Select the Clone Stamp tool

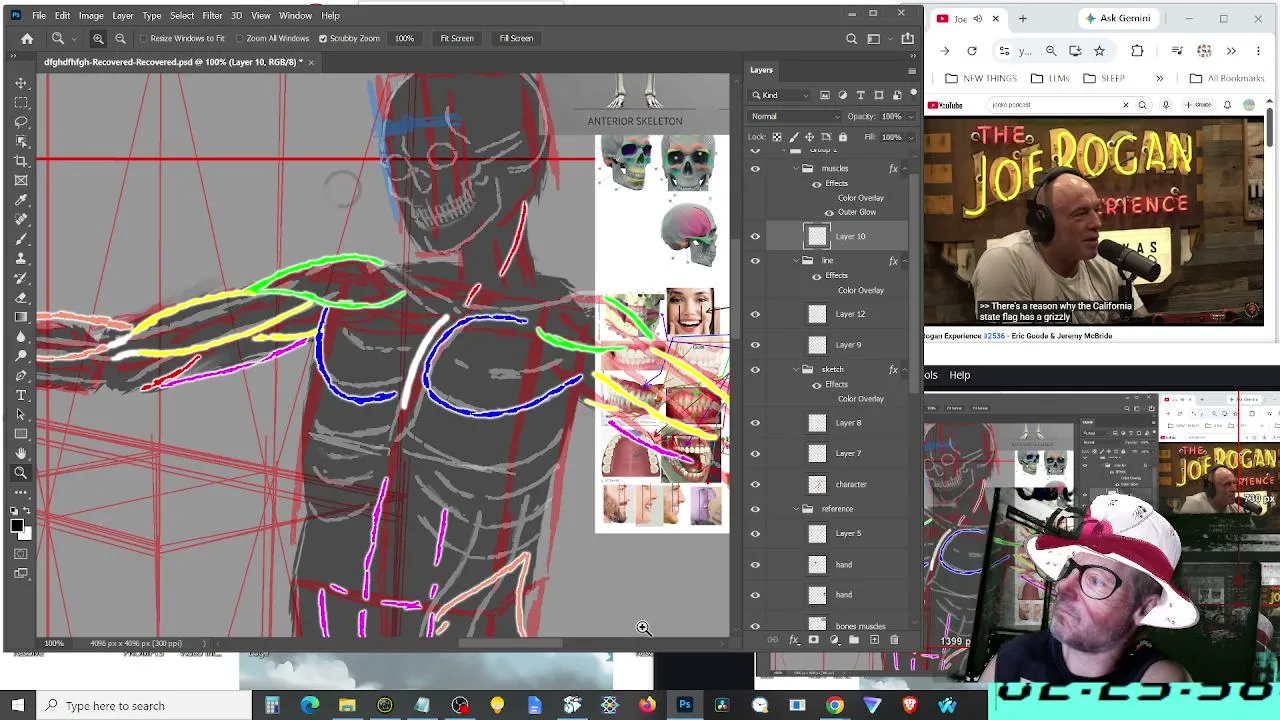pyautogui.click(x=21, y=258)
